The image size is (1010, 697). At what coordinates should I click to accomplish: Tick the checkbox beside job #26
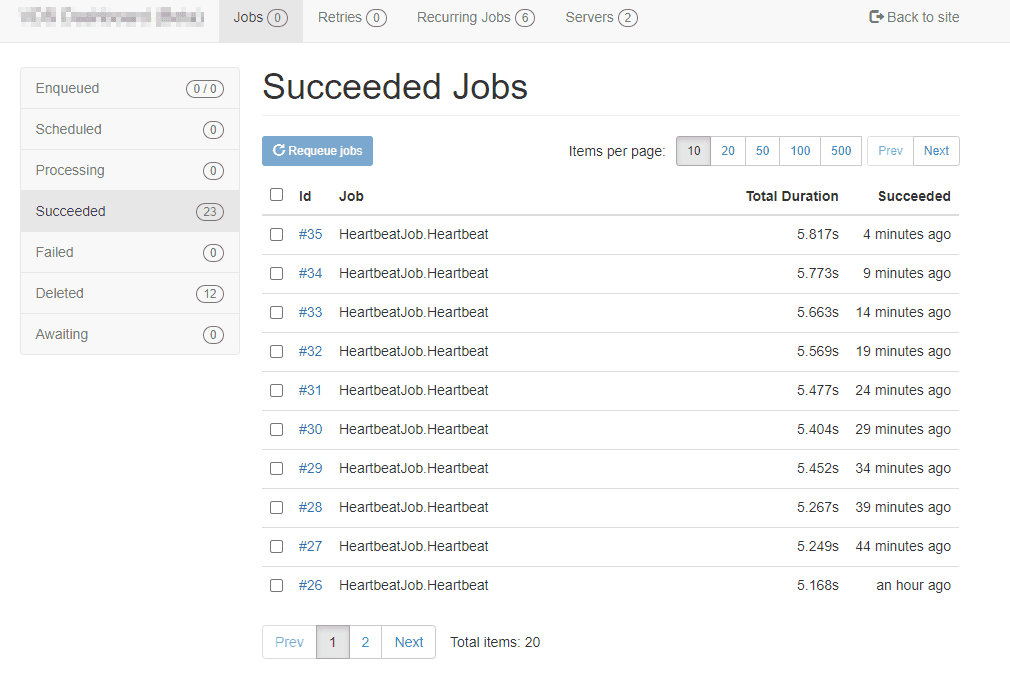[x=277, y=585]
